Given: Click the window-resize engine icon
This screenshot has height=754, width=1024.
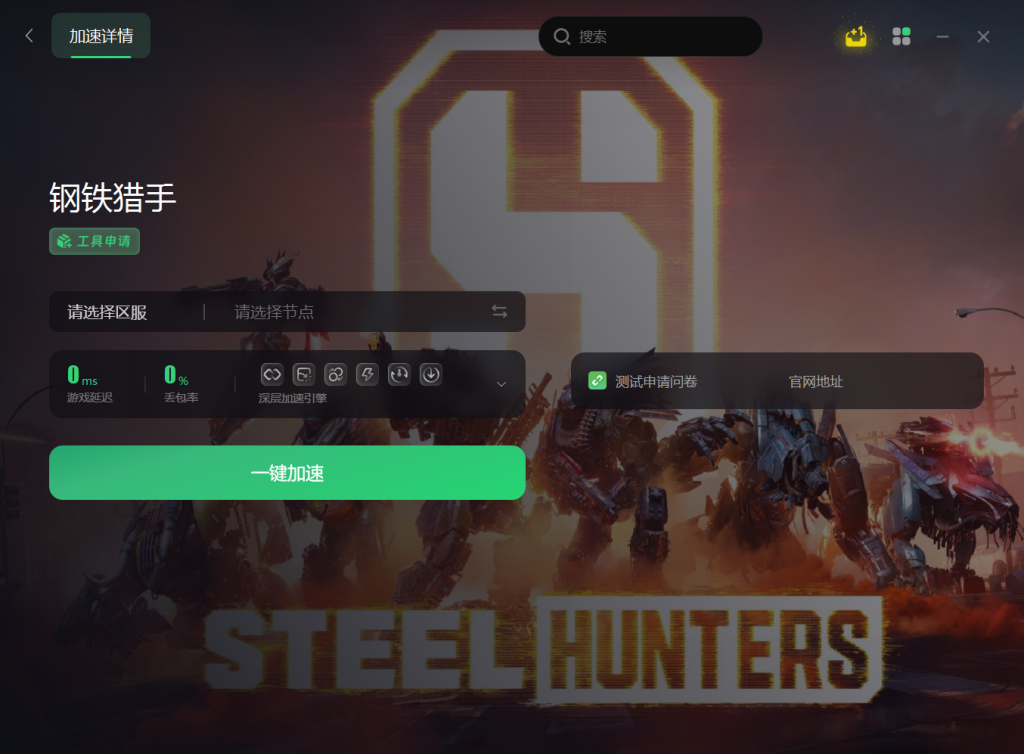Looking at the screenshot, I should (304, 375).
